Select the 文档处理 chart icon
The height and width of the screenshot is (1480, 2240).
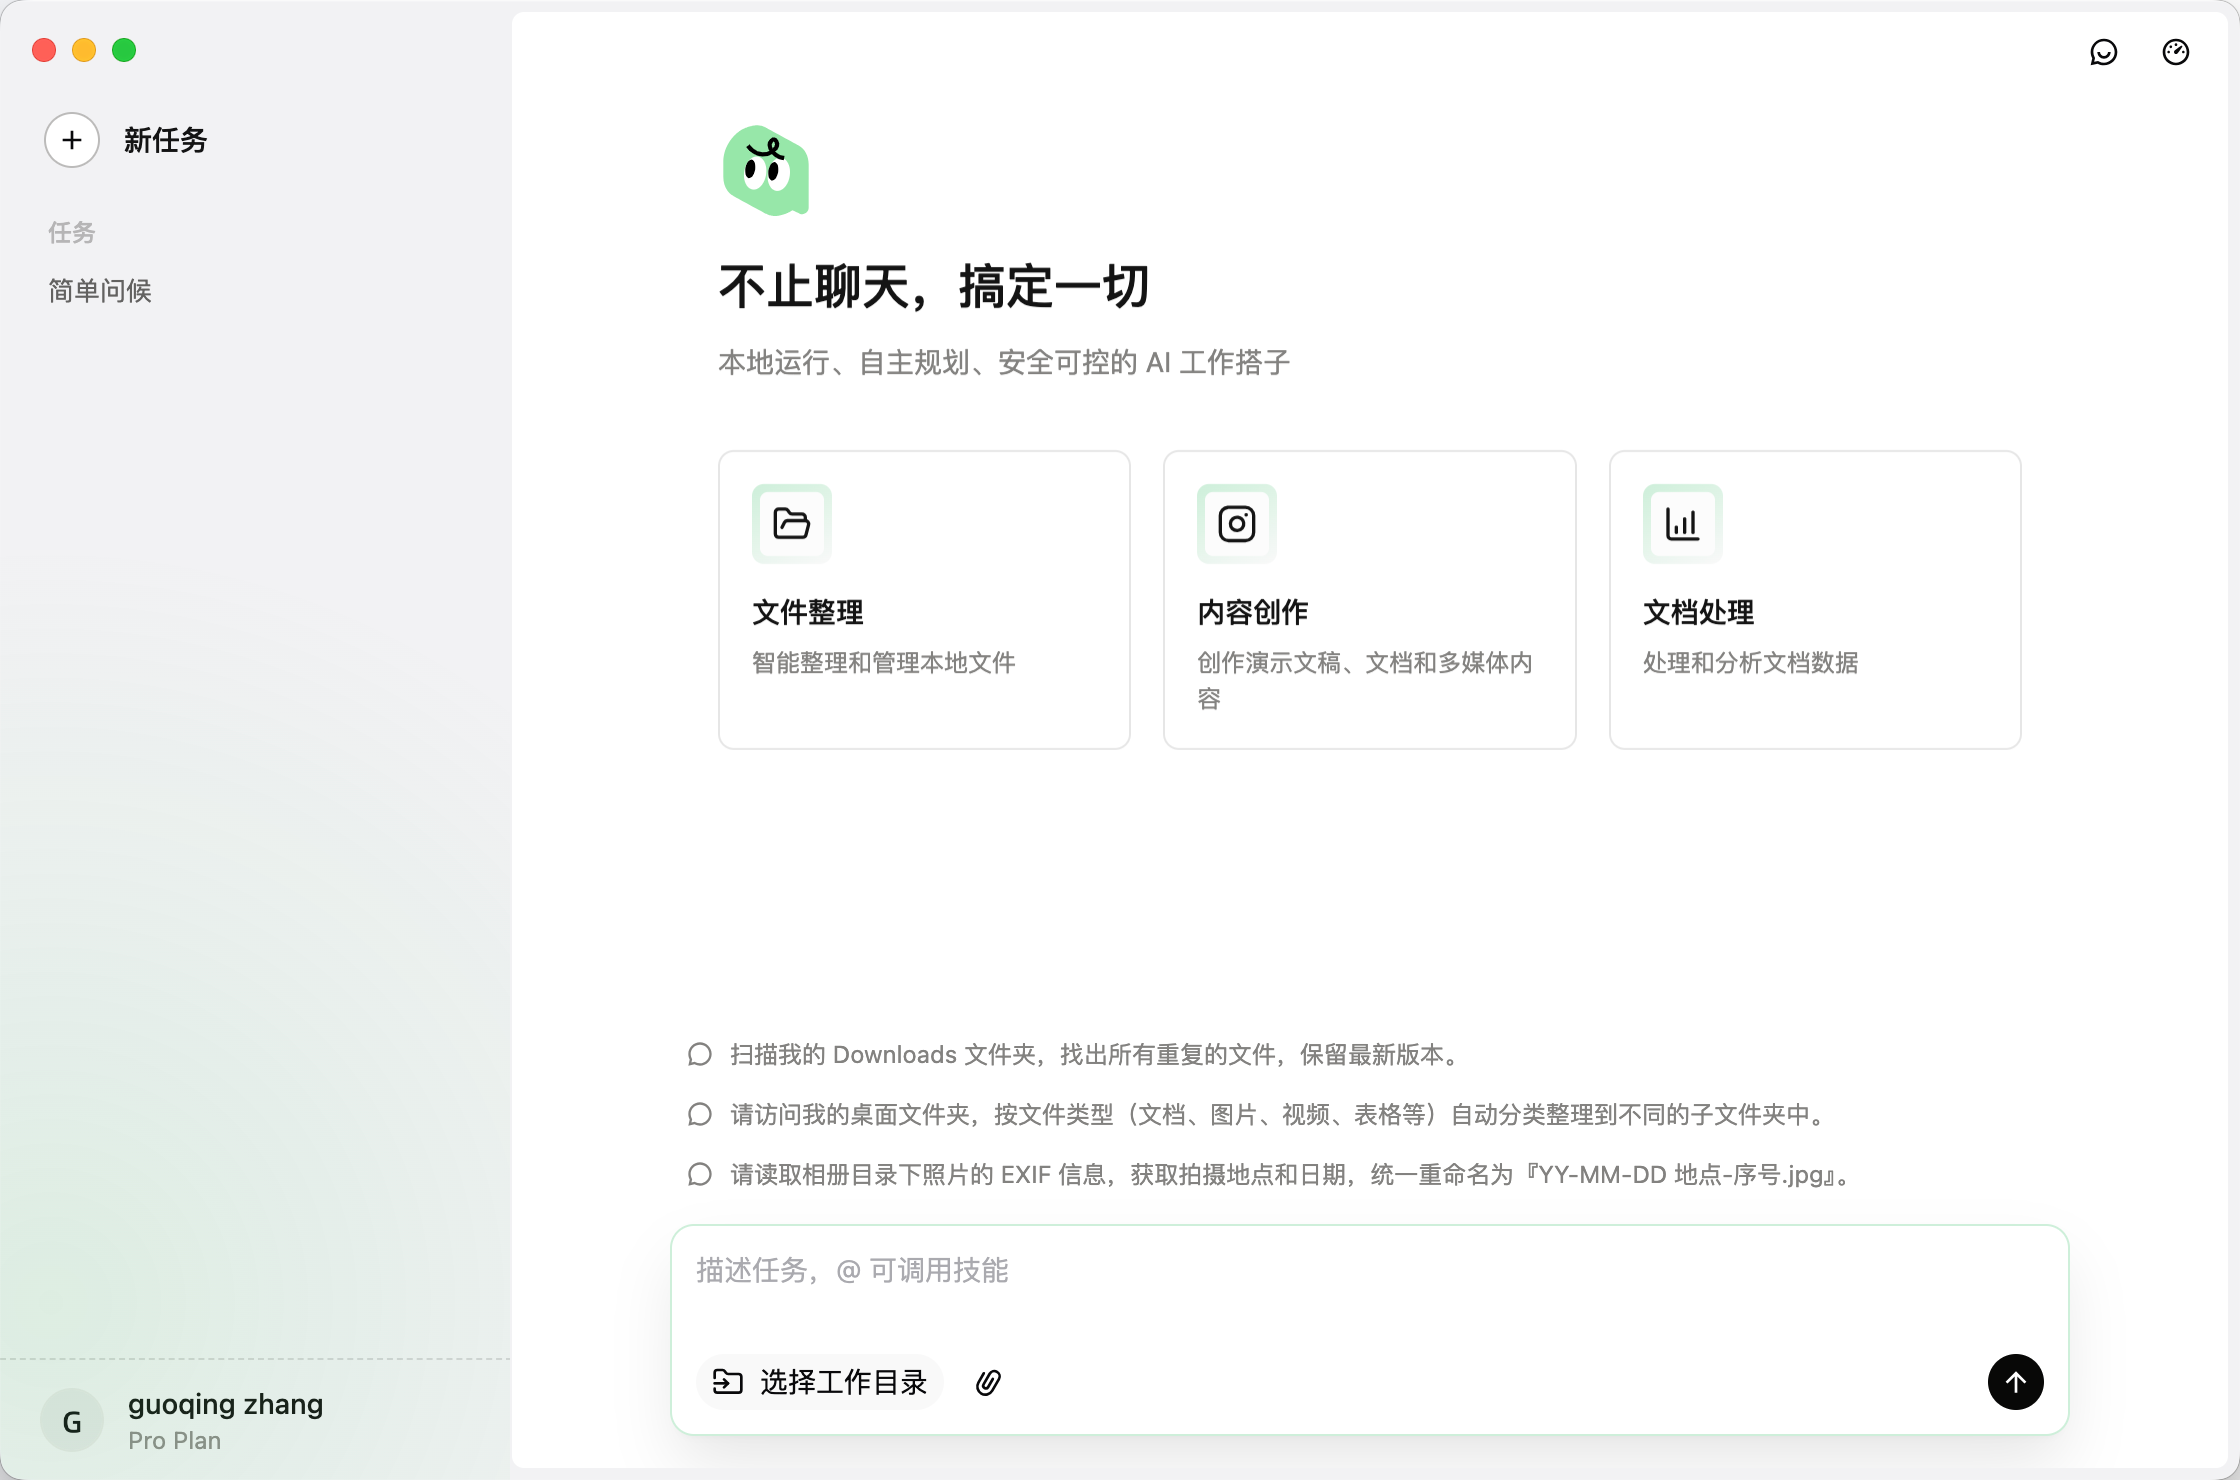1682,523
